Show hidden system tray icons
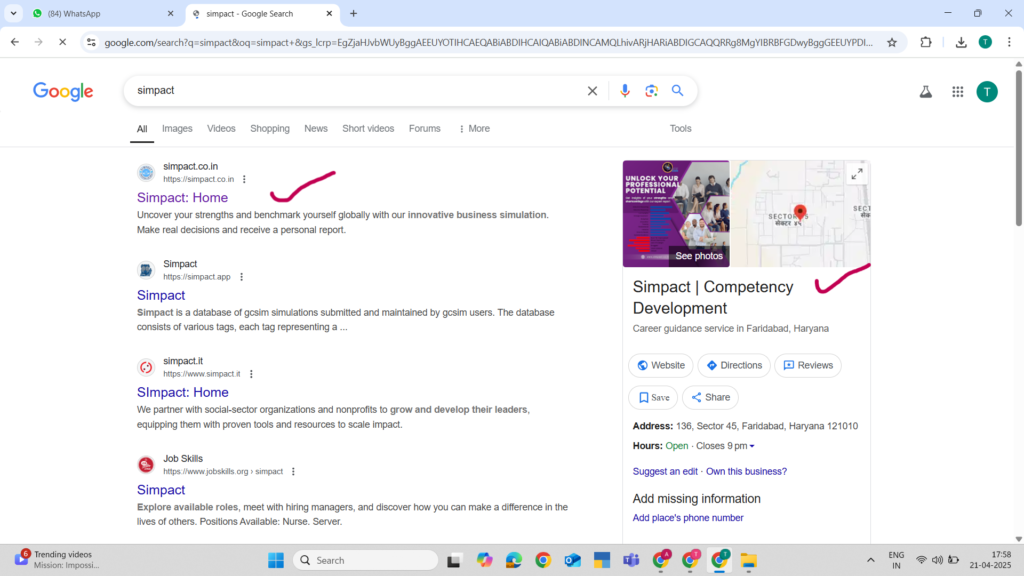Image resolution: width=1024 pixels, height=576 pixels. [871, 560]
